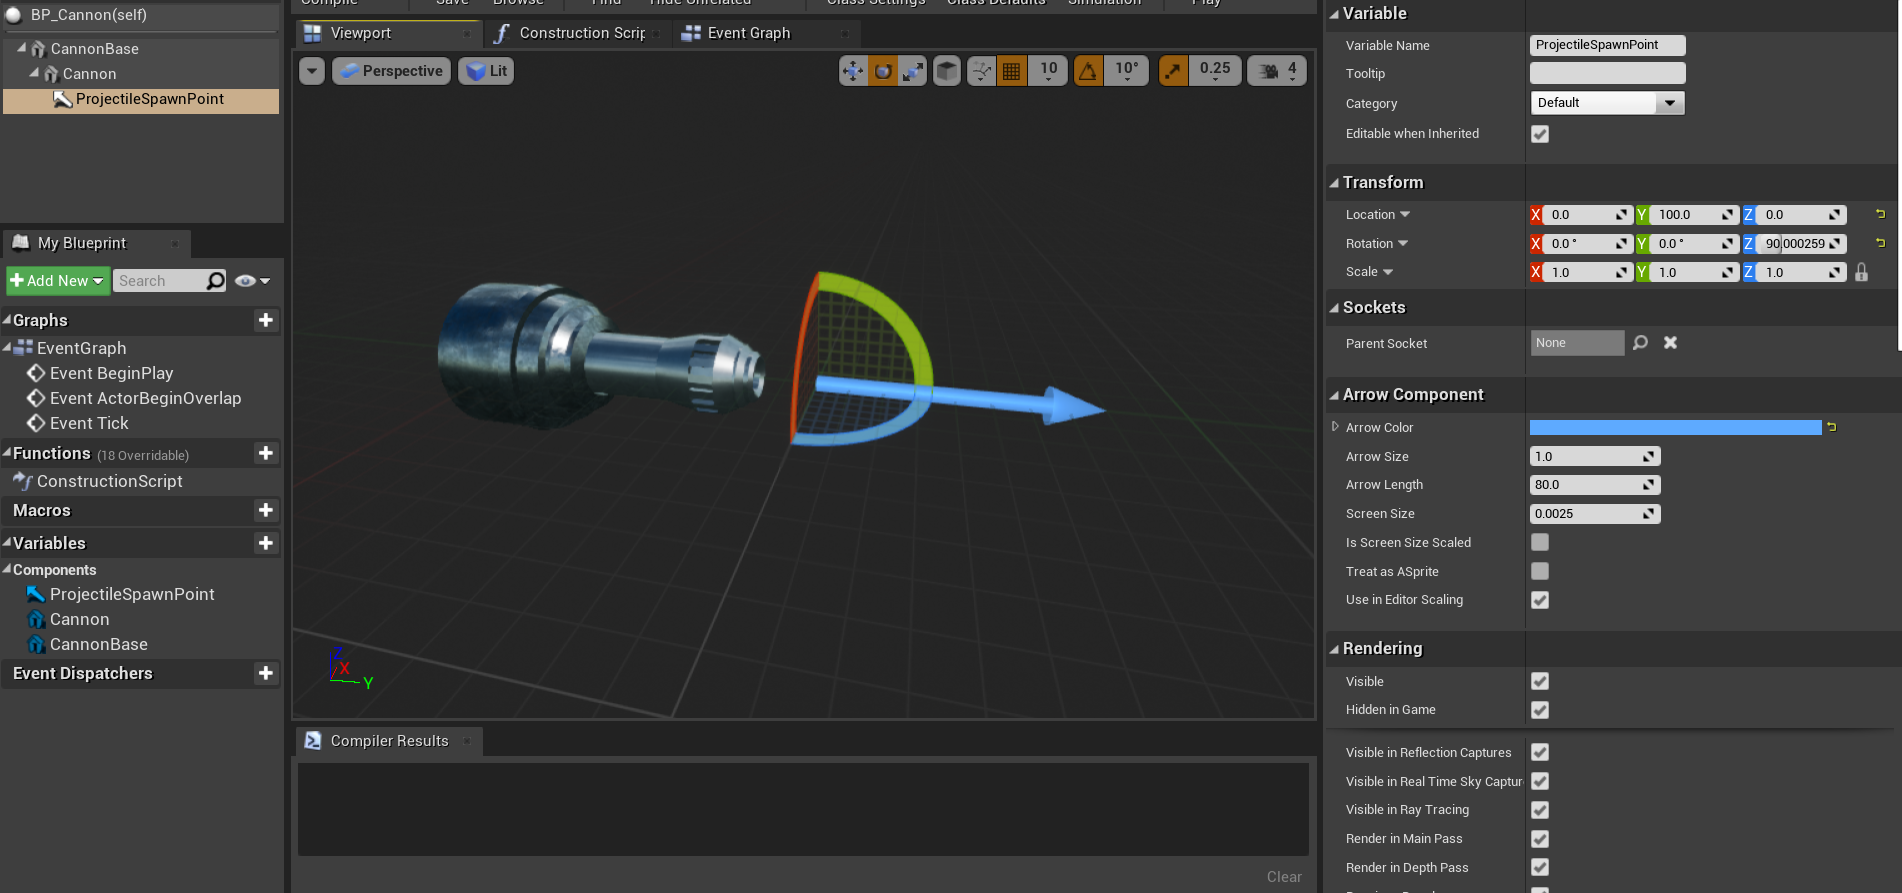Reset Location to default with yellow arrow
This screenshot has height=893, width=1902.
(1880, 214)
